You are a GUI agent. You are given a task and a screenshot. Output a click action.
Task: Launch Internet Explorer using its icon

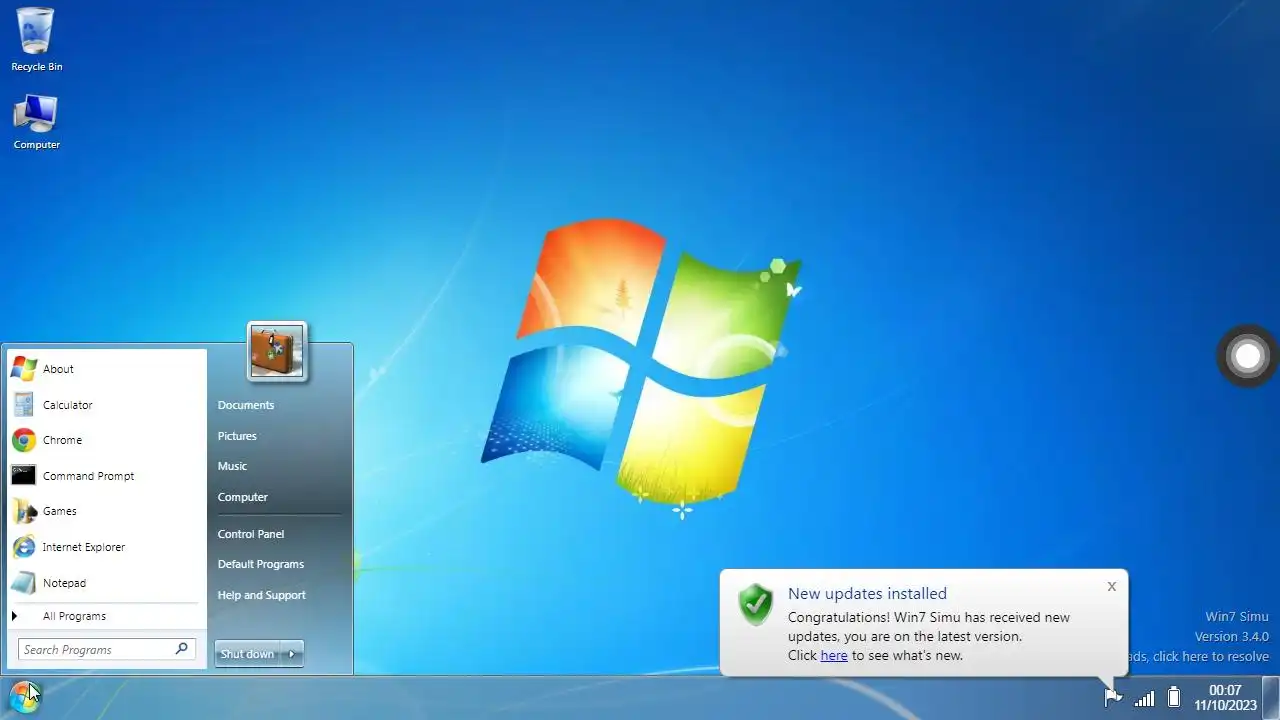(x=24, y=547)
